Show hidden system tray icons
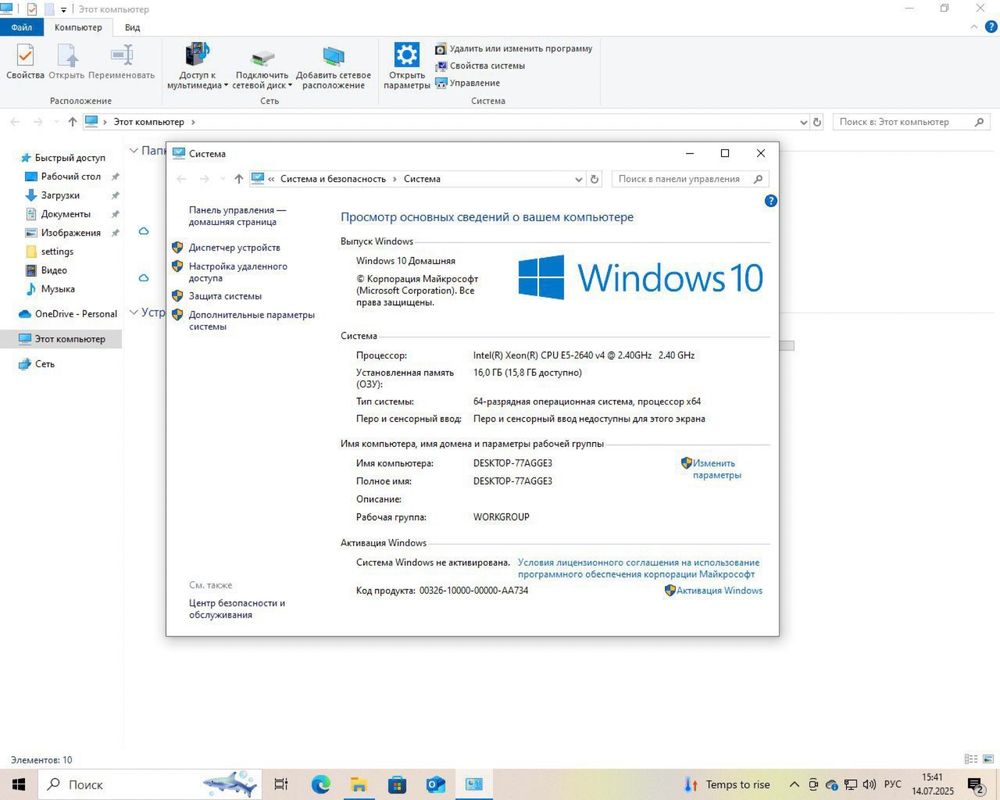The width and height of the screenshot is (1000, 800). click(794, 784)
